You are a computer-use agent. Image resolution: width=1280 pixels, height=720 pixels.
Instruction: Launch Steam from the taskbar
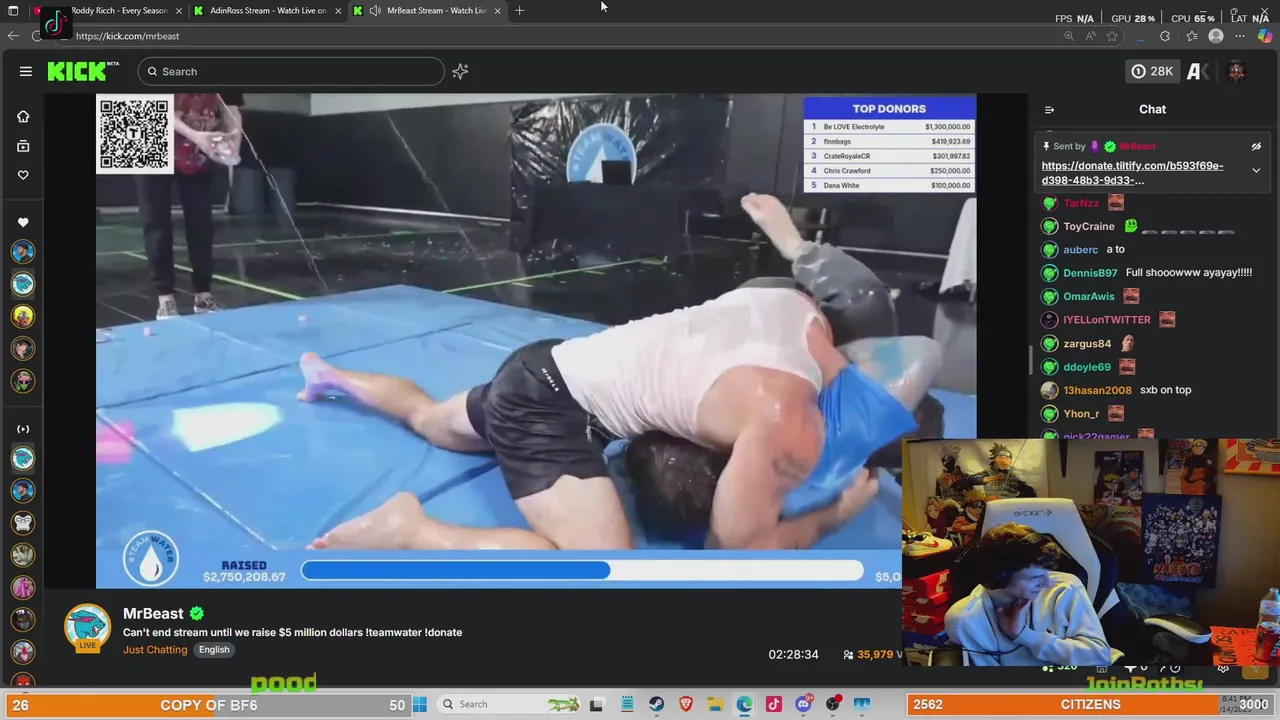(x=657, y=704)
